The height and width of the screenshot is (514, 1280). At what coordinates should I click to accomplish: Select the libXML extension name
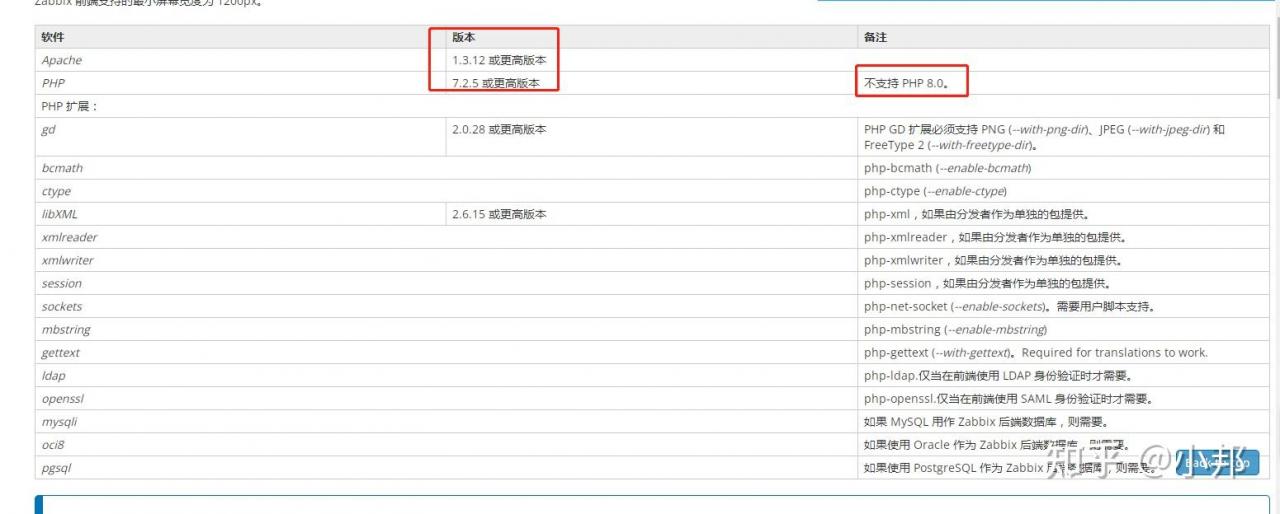point(61,214)
